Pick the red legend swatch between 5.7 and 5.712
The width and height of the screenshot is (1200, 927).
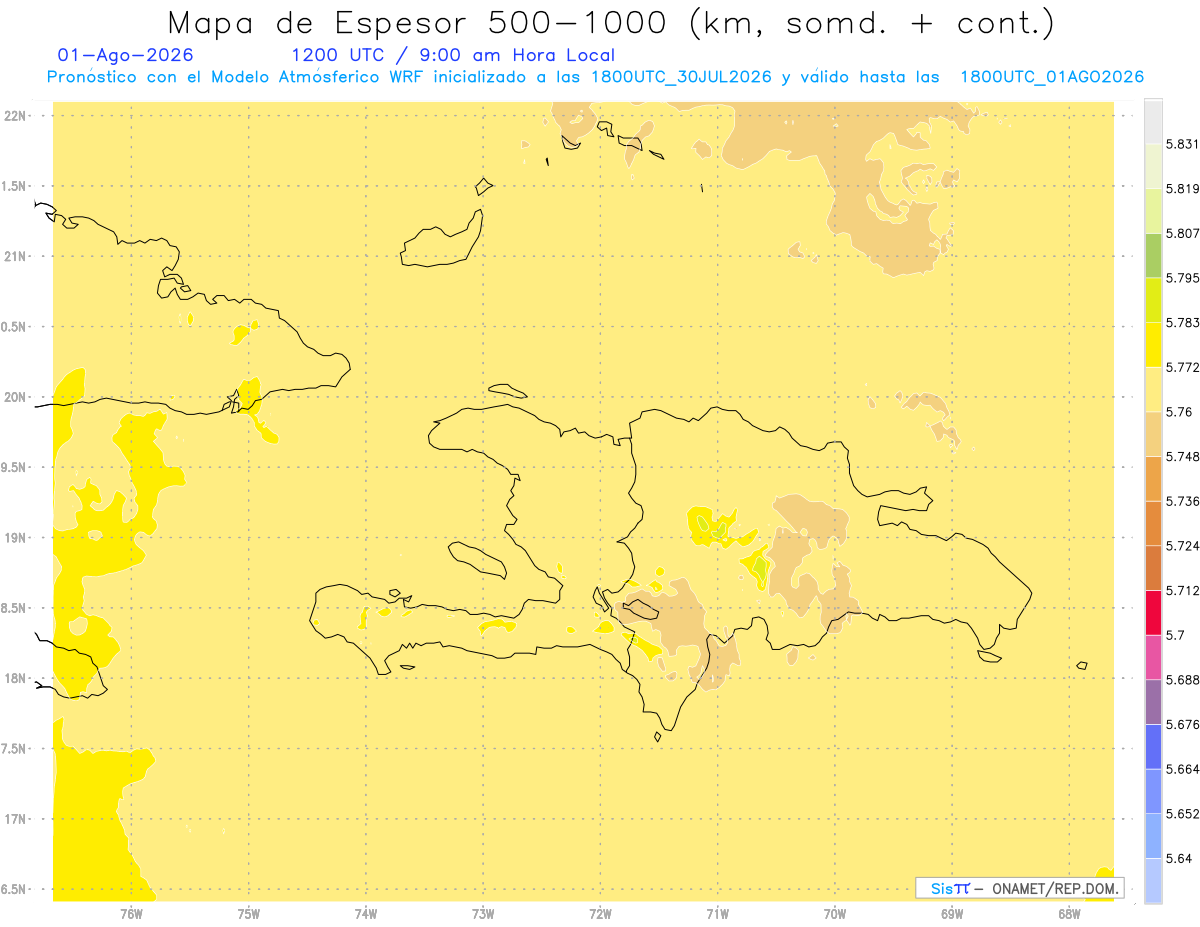[x=1153, y=612]
